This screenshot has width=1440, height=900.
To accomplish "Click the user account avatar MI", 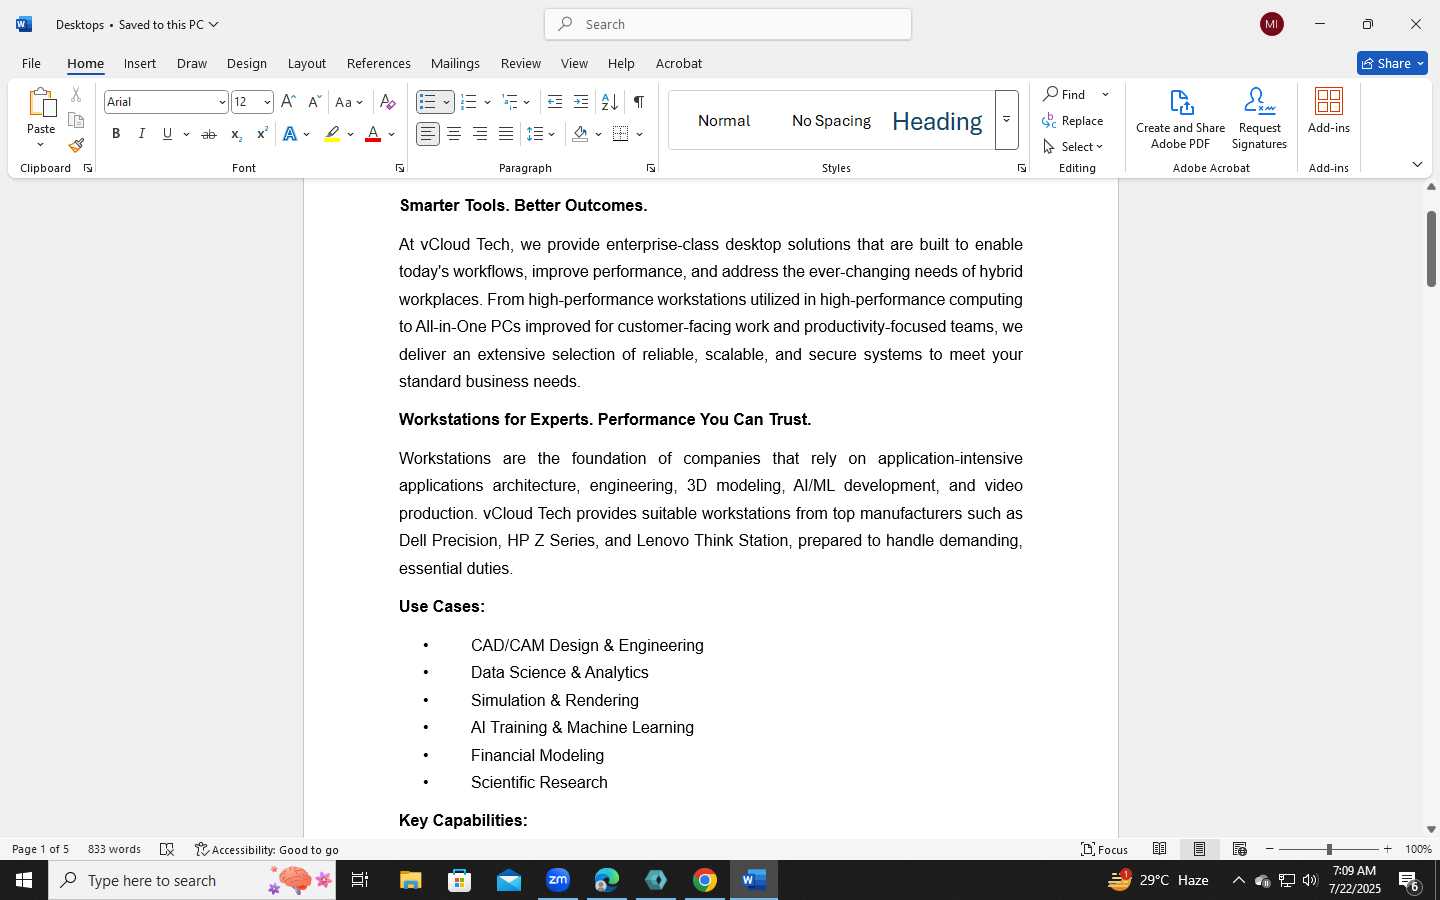I will pos(1272,24).
